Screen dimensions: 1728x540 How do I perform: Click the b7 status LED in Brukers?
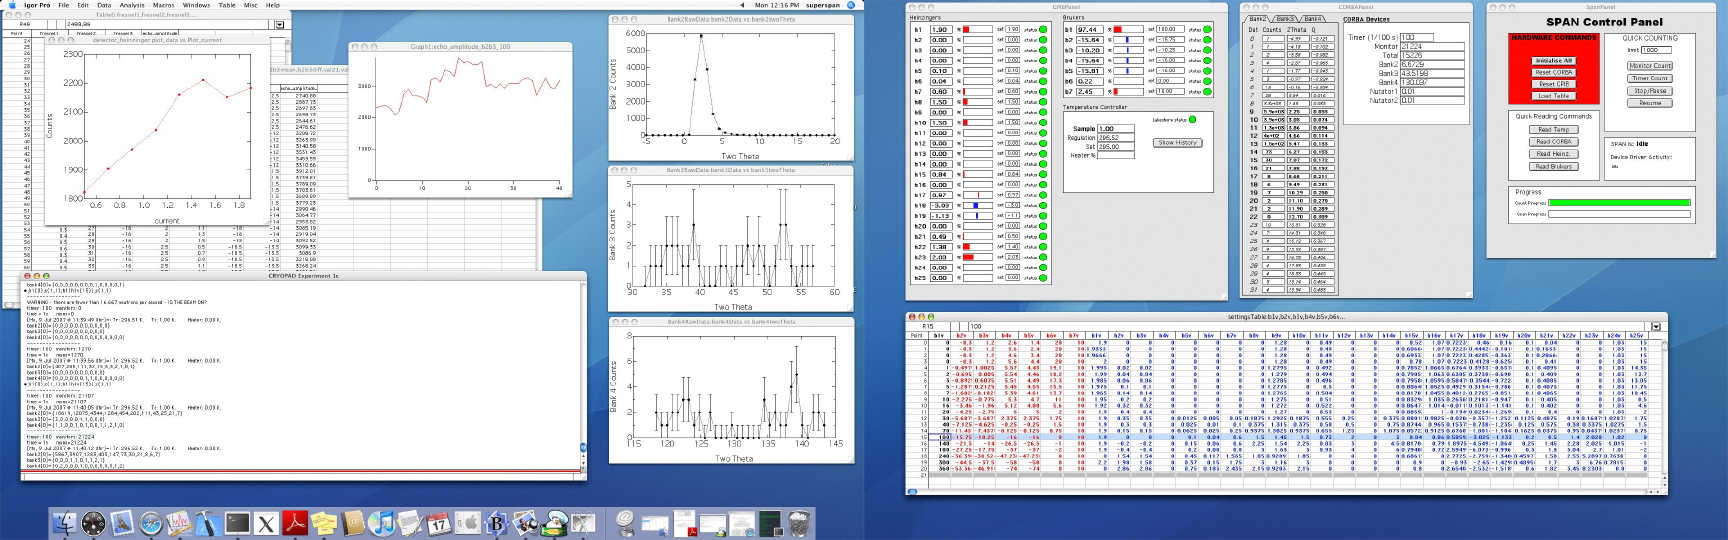(x=1207, y=92)
